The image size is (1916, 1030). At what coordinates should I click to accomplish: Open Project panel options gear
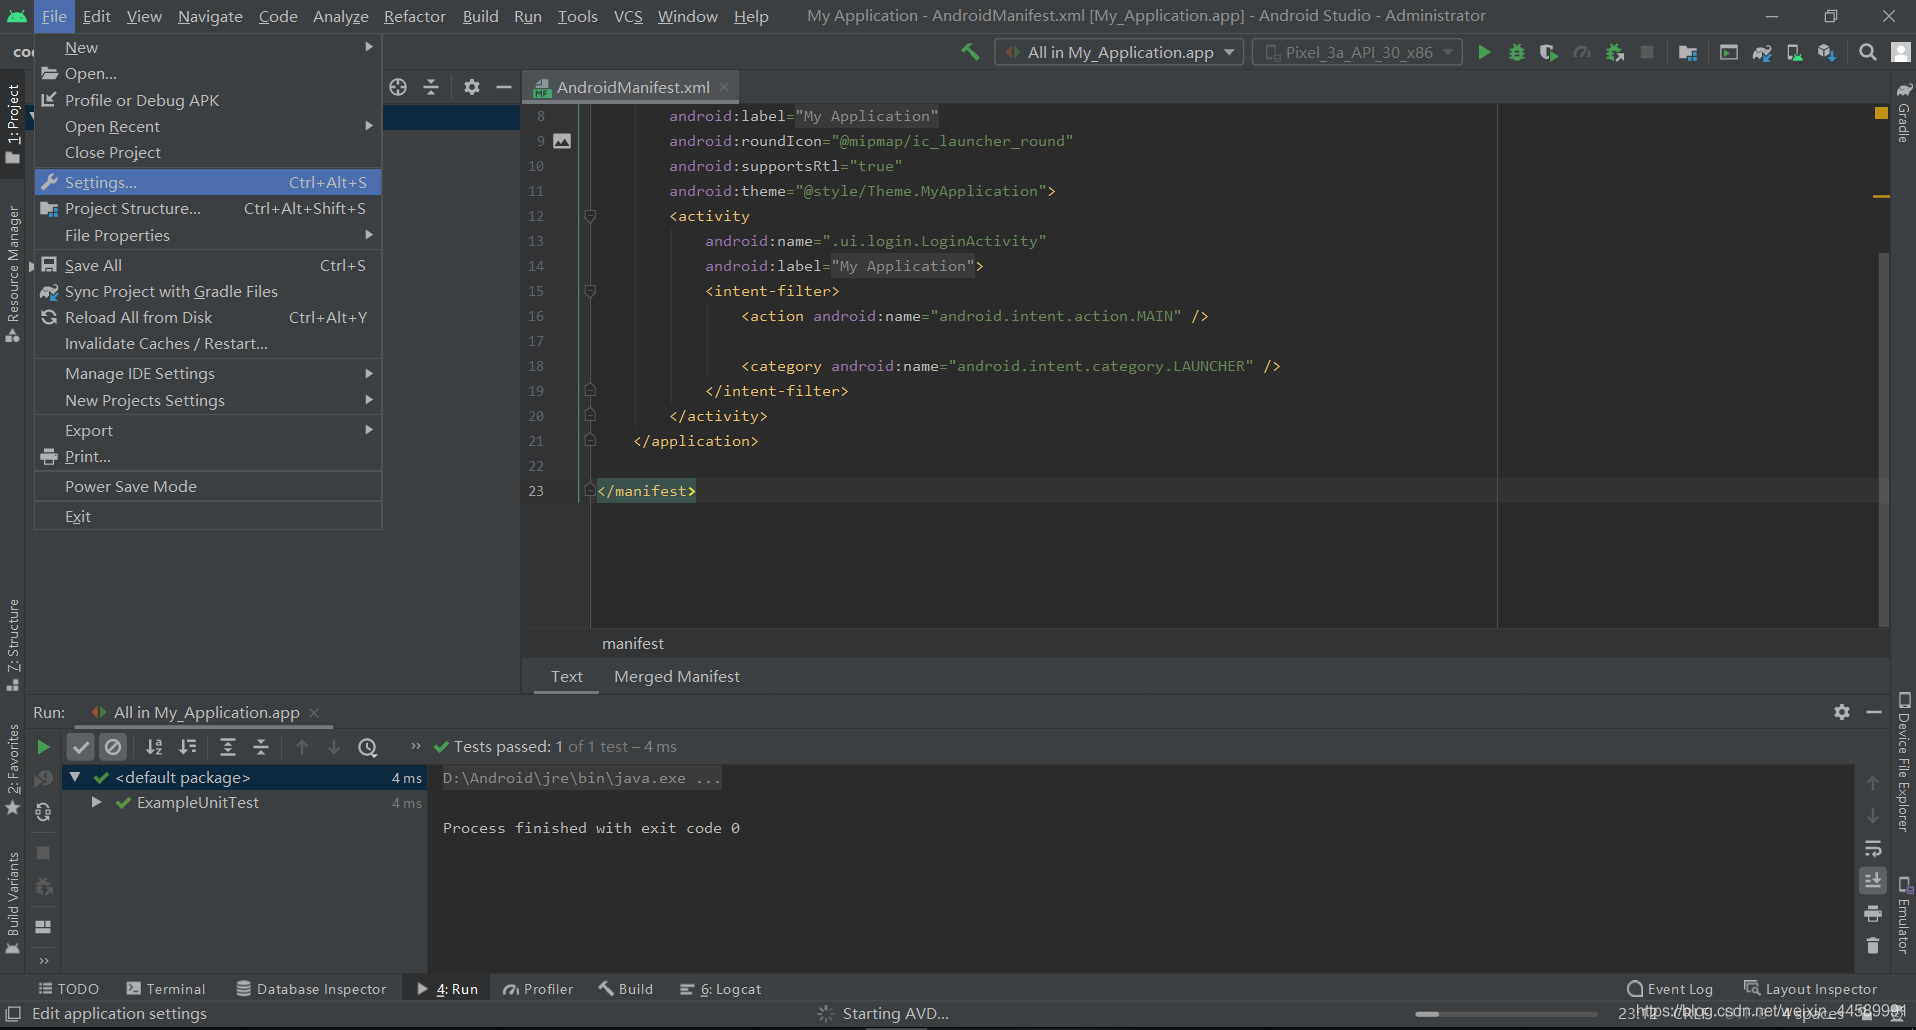(x=472, y=87)
